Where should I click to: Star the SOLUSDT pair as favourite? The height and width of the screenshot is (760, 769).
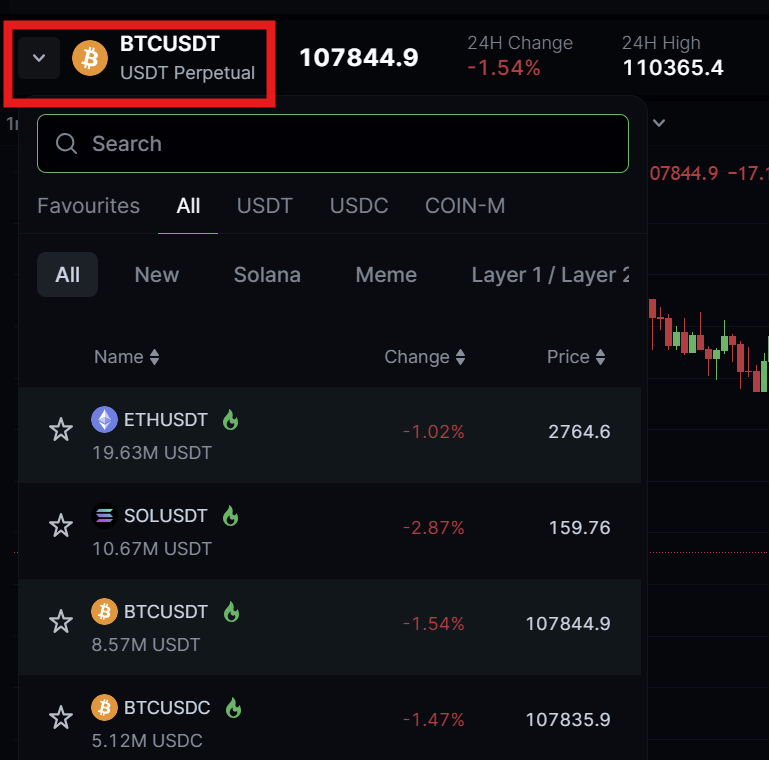(61, 526)
